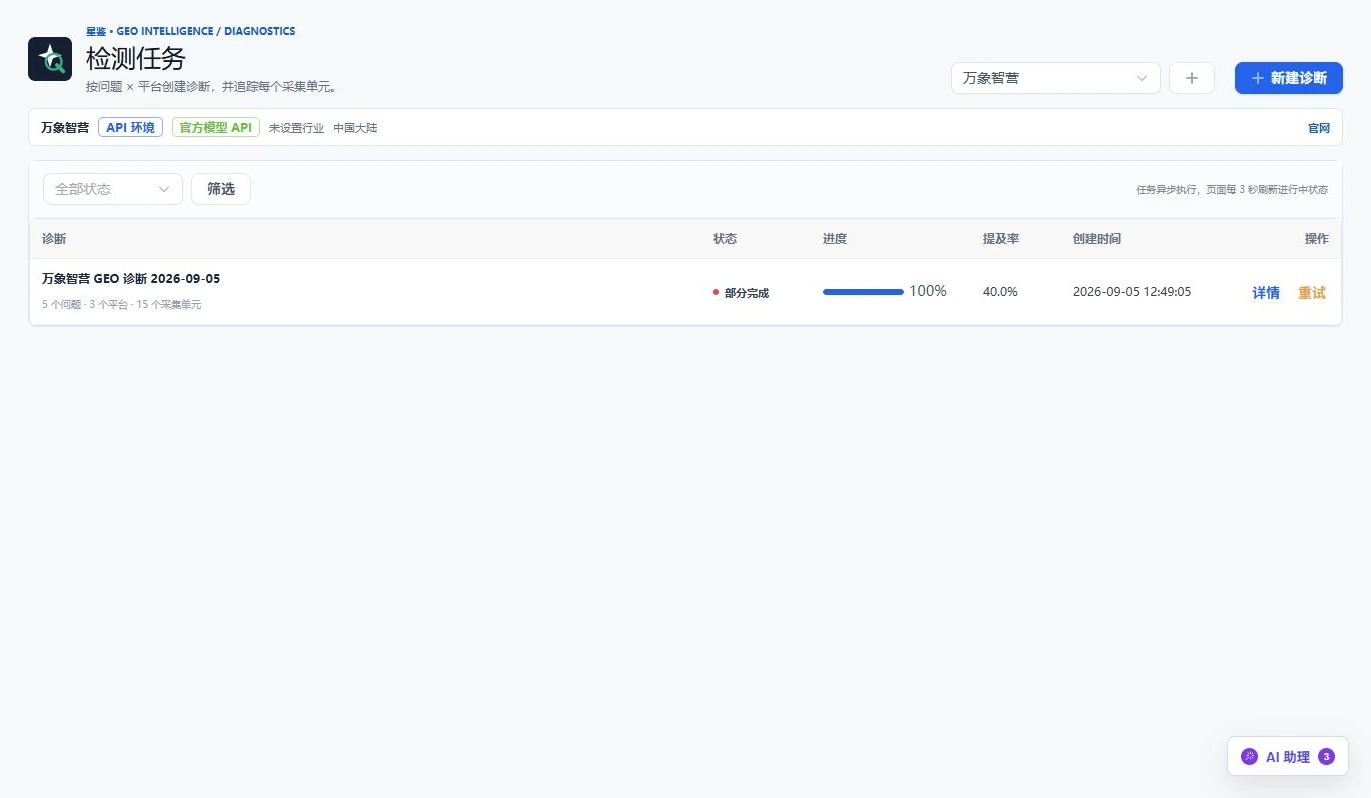Open the 全部状态 status filter dropdown

pyautogui.click(x=113, y=189)
